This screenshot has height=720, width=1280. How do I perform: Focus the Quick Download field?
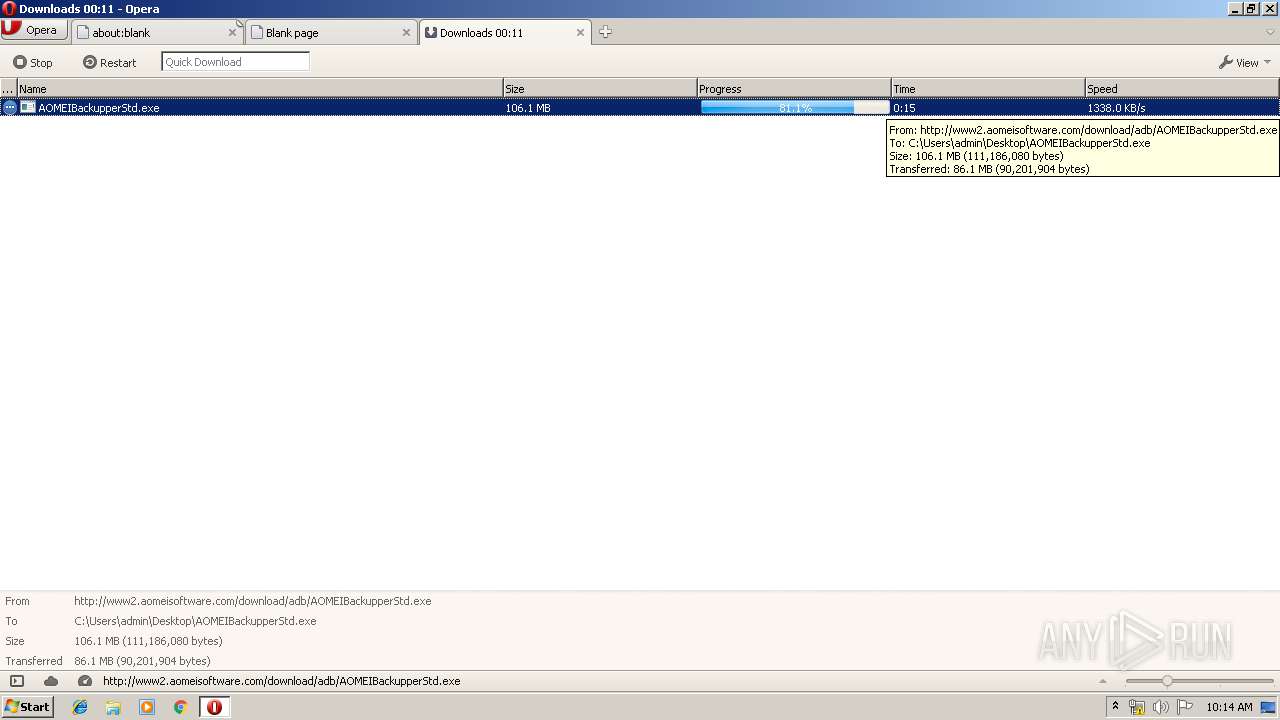[x=235, y=62]
